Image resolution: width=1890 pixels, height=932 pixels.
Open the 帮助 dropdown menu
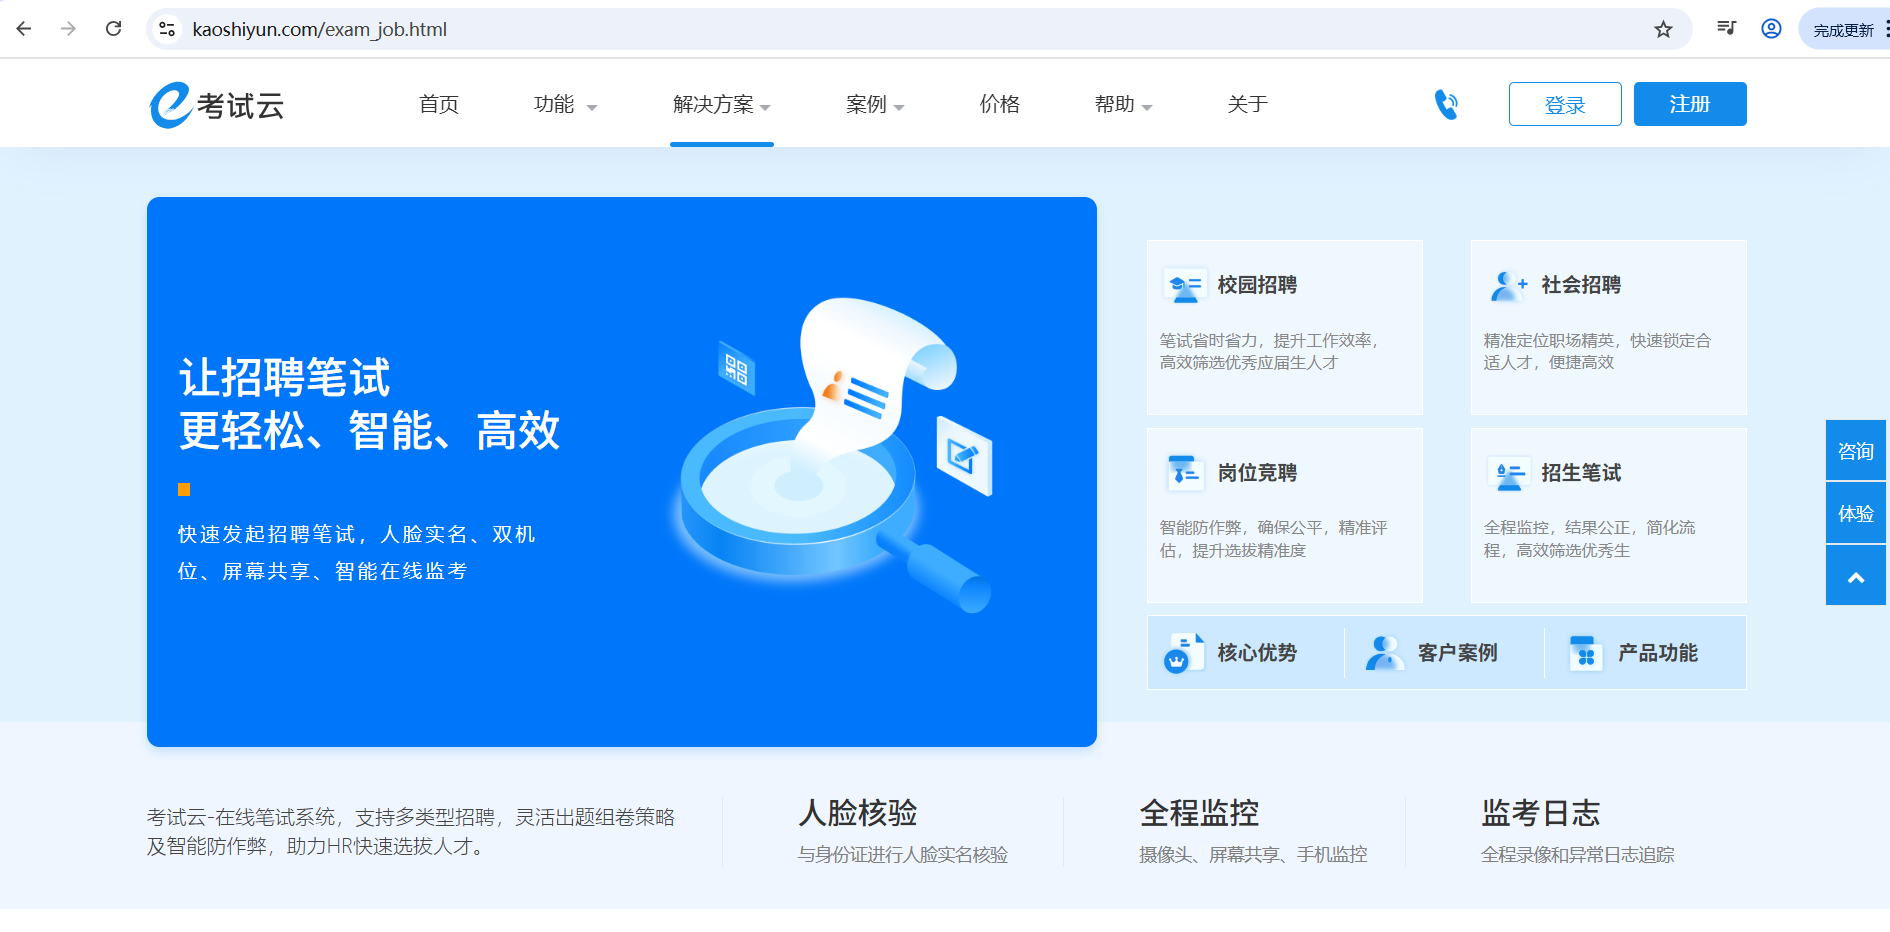click(1123, 105)
